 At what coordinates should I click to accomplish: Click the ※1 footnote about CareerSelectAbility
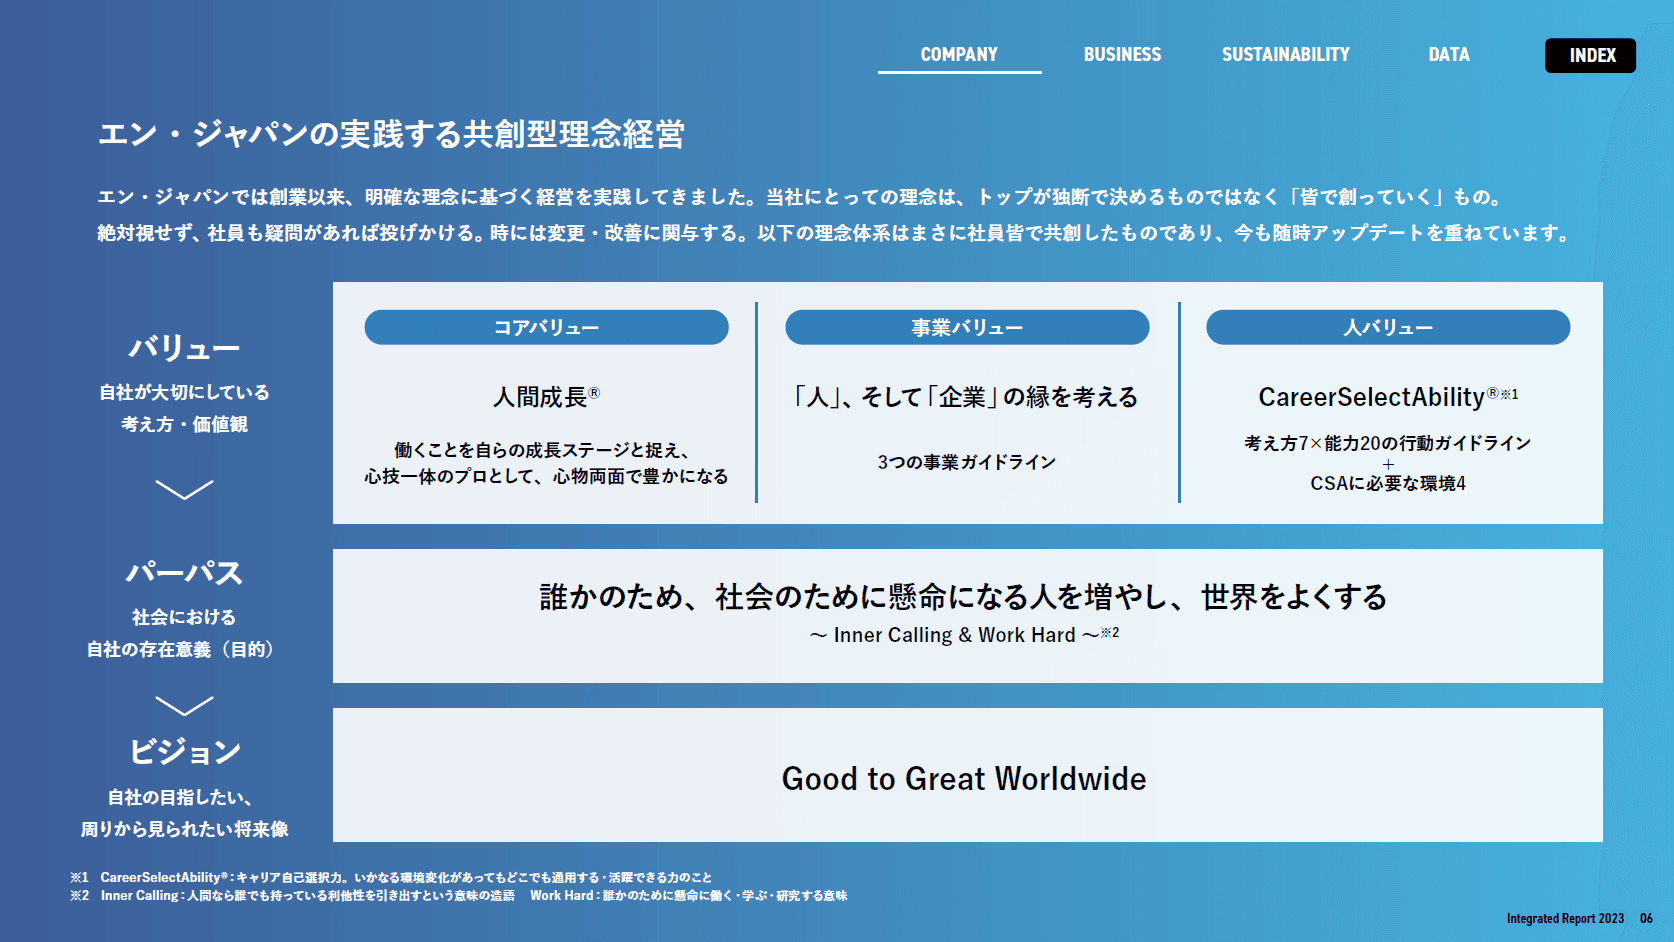[x=390, y=877]
